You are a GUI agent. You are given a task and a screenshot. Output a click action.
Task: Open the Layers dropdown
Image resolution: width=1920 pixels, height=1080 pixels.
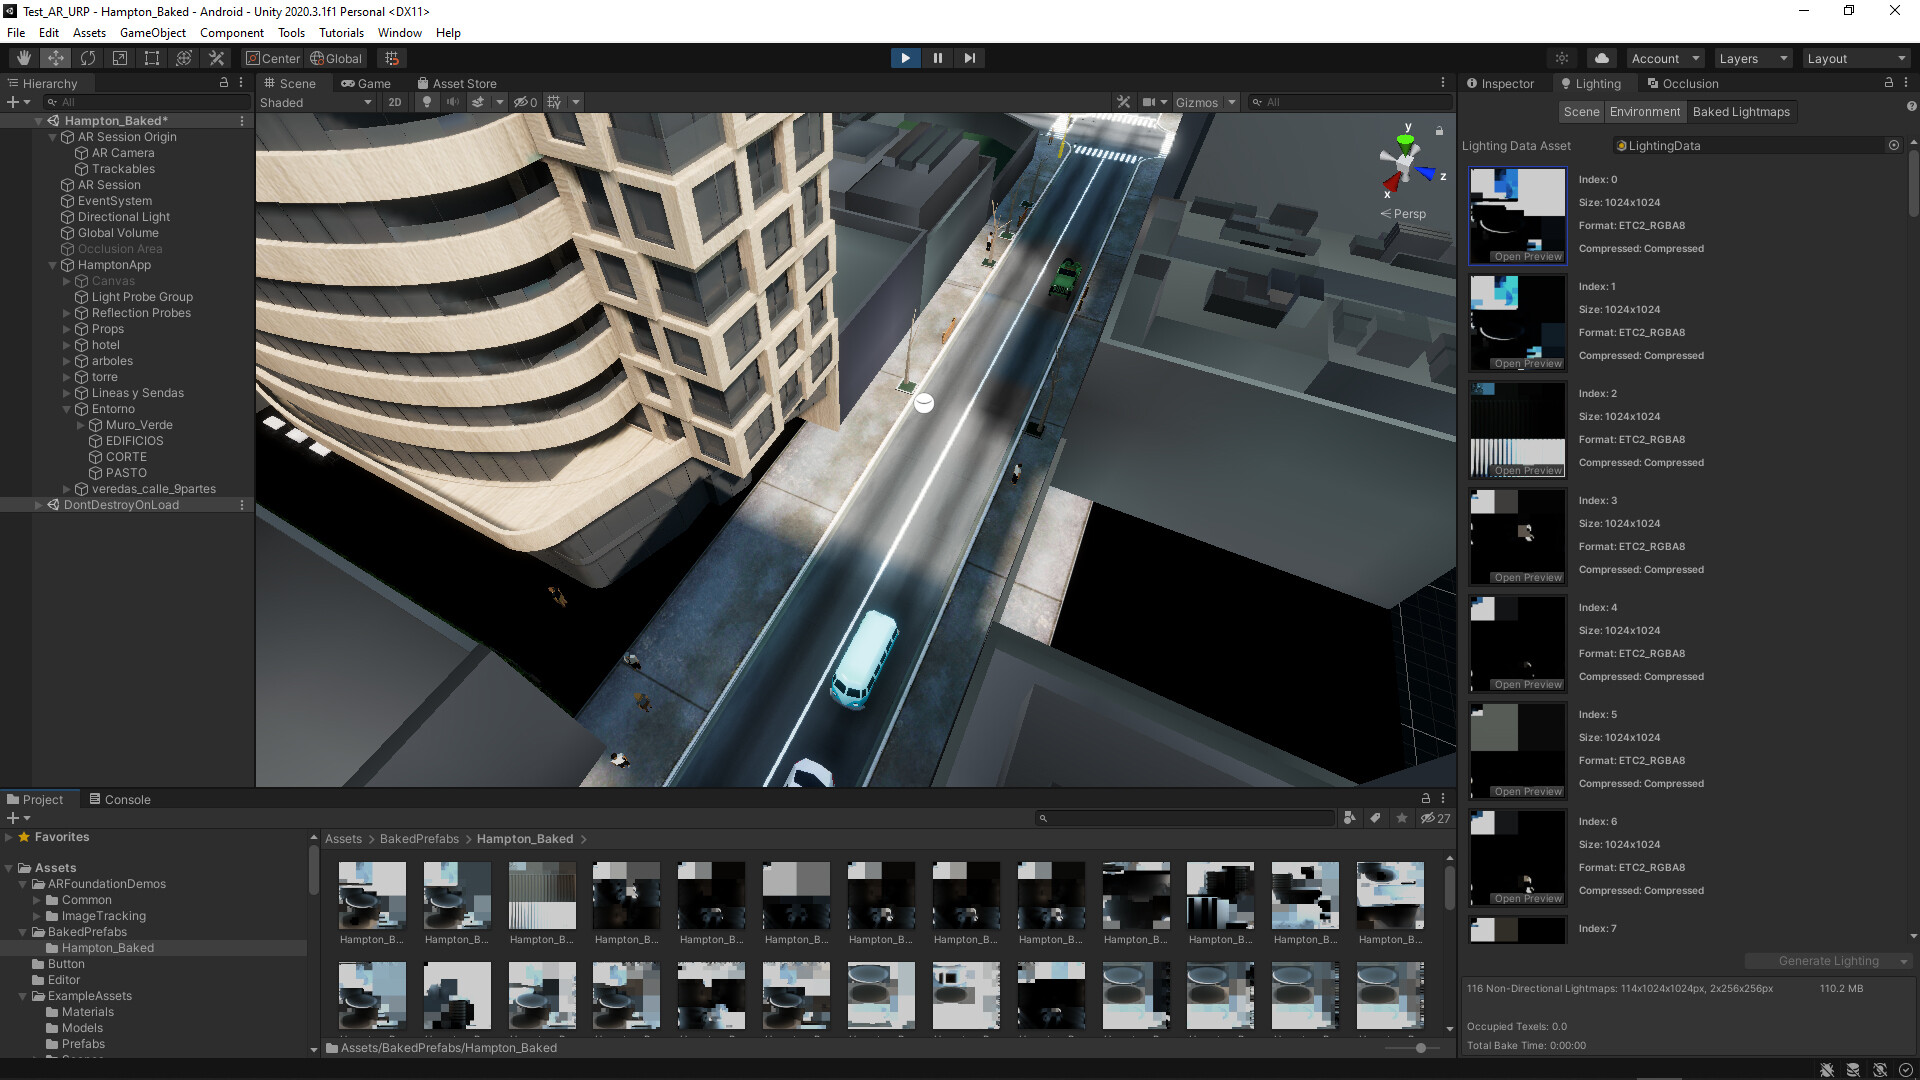(1752, 58)
